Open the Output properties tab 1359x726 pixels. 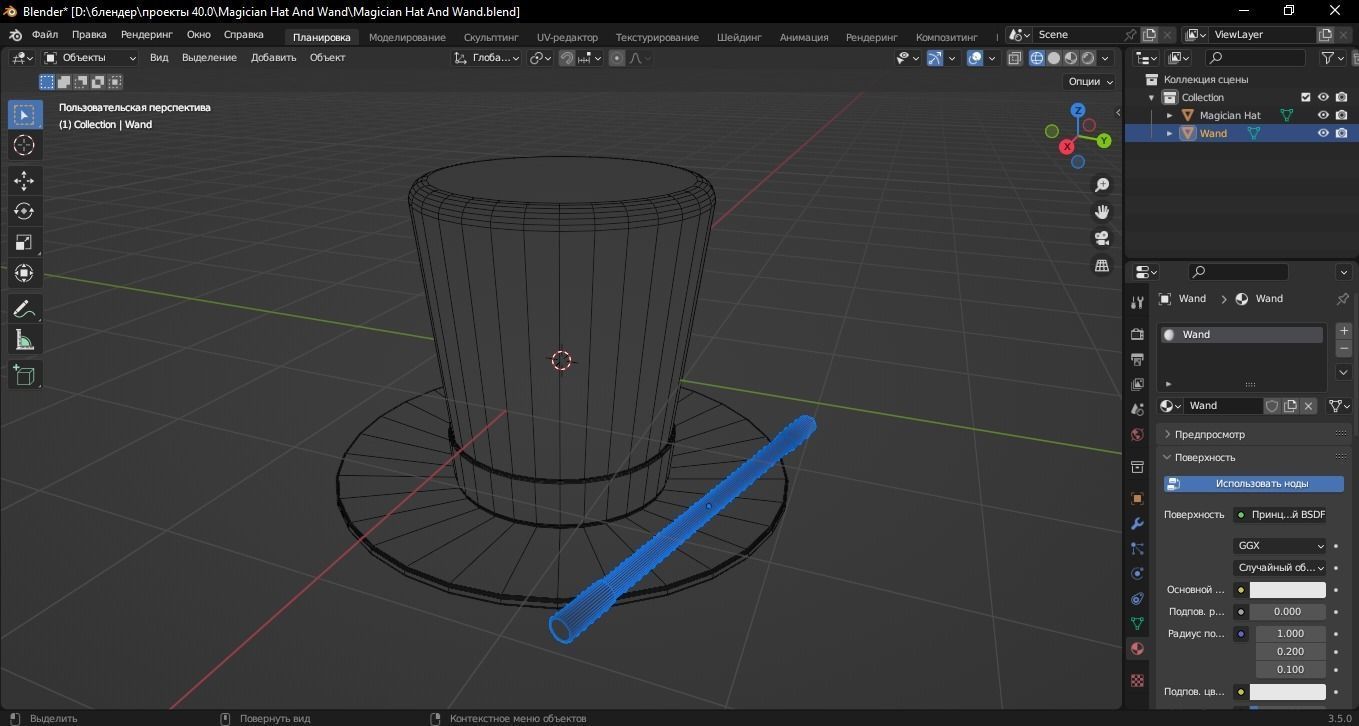click(1137, 359)
